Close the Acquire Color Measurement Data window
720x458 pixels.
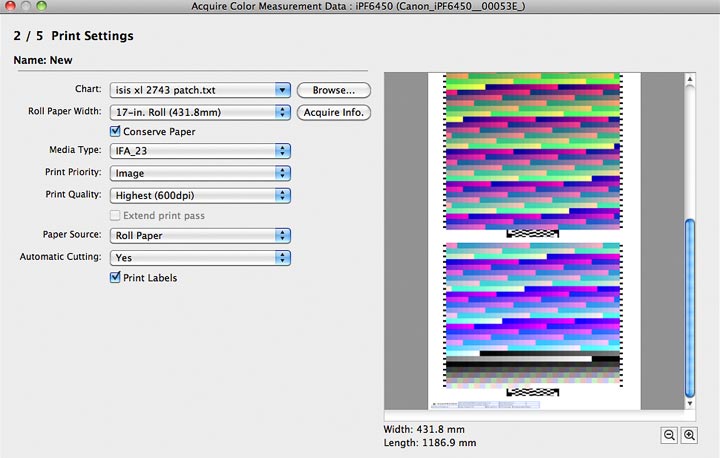[10, 6]
